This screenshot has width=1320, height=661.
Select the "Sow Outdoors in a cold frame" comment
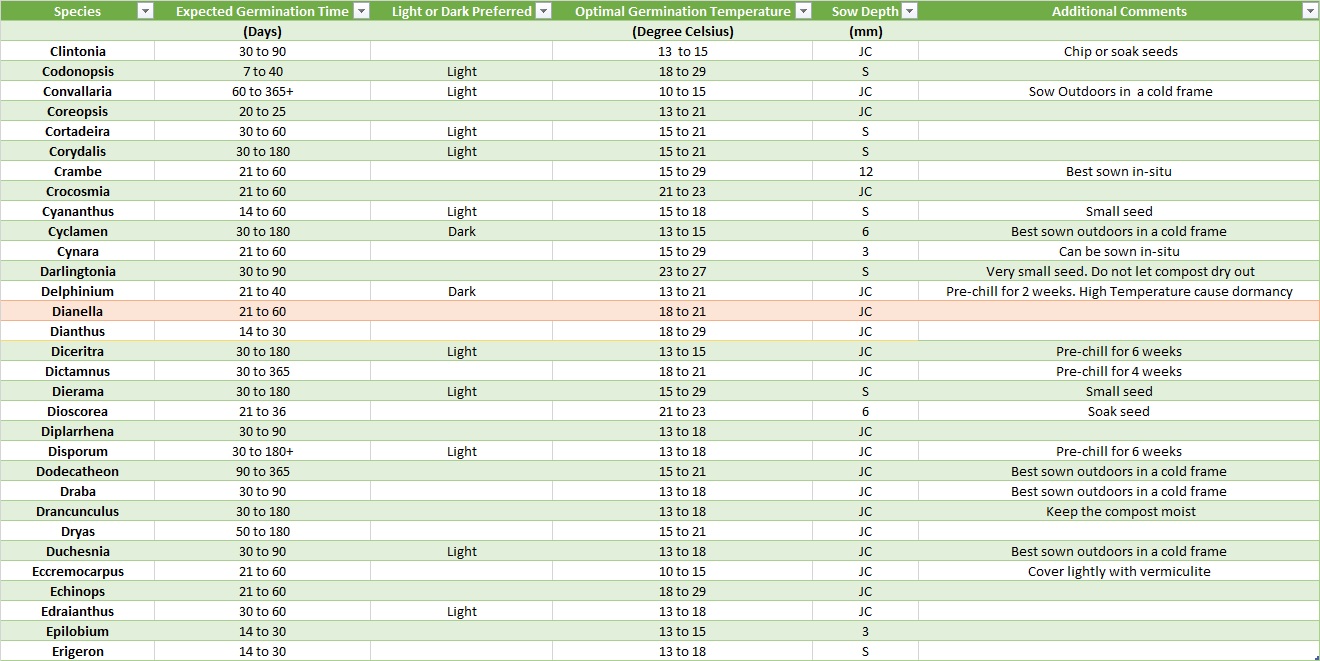1119,91
